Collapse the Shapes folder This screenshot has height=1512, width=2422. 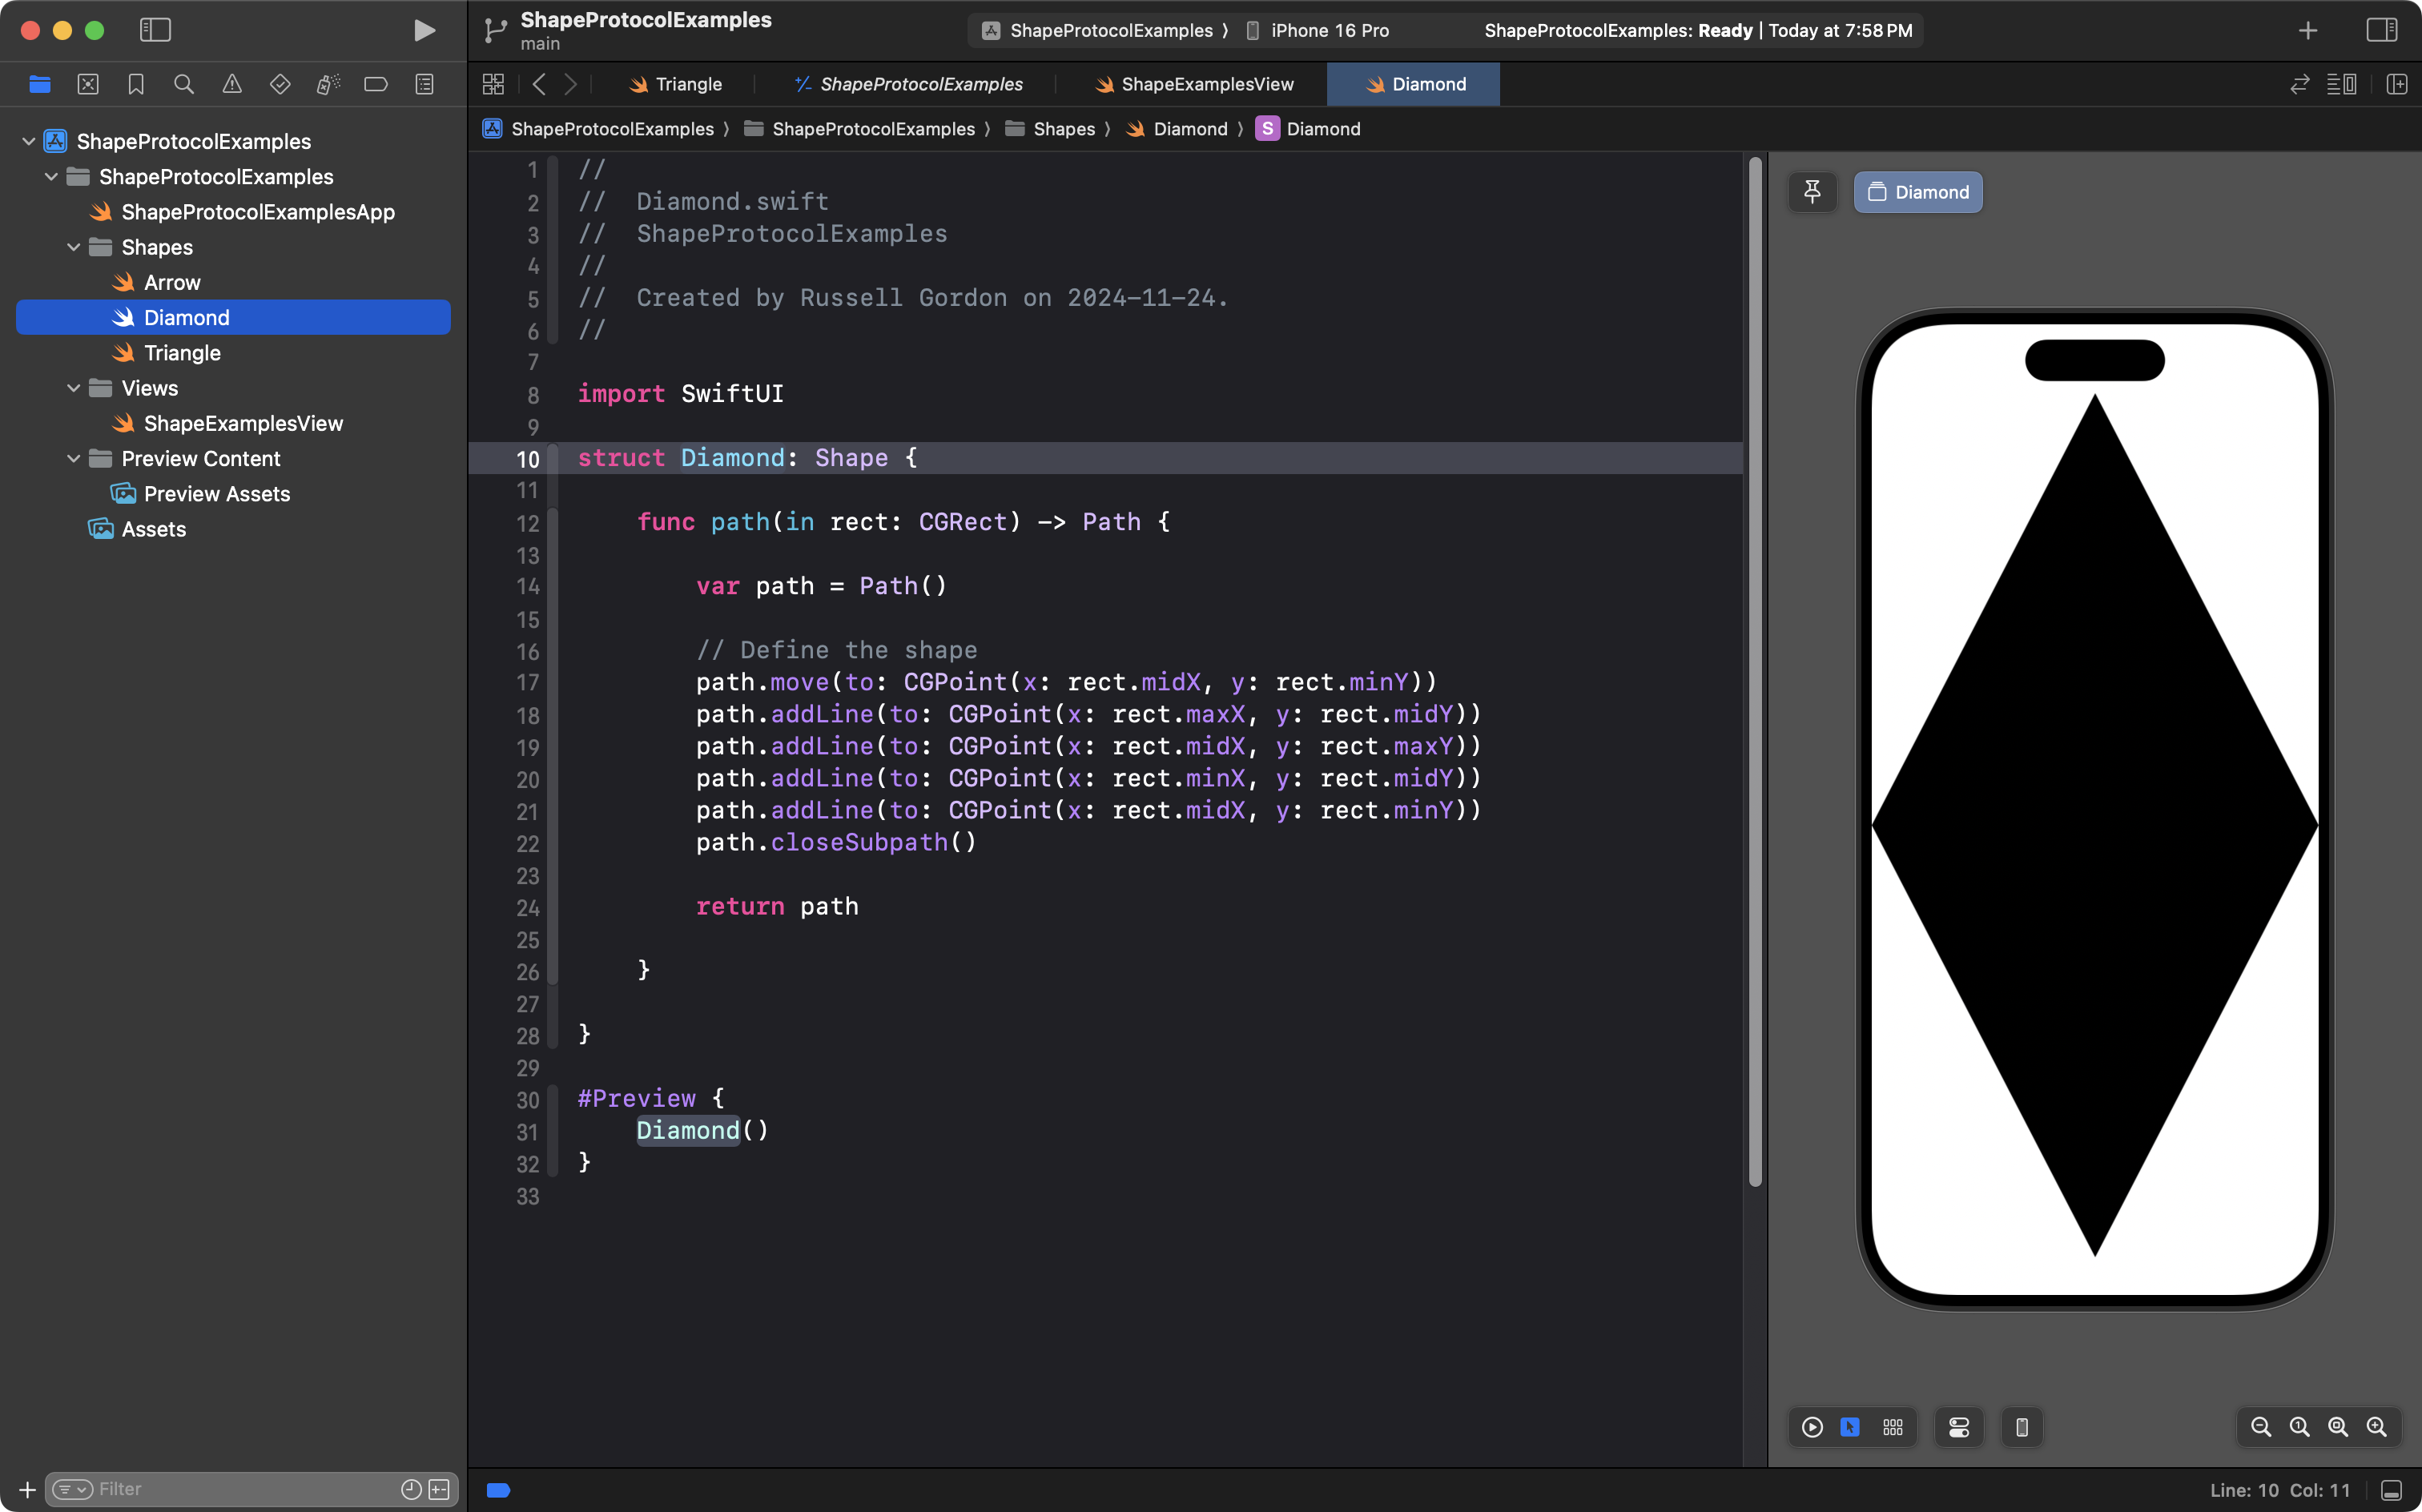[x=73, y=247]
